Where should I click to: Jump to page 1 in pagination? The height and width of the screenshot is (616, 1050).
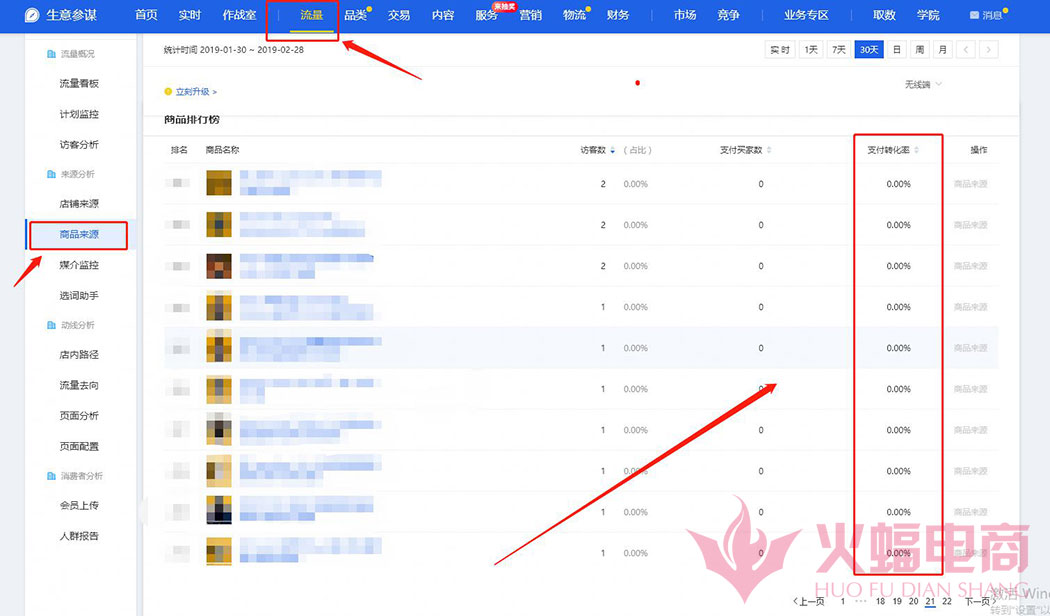[843, 601]
